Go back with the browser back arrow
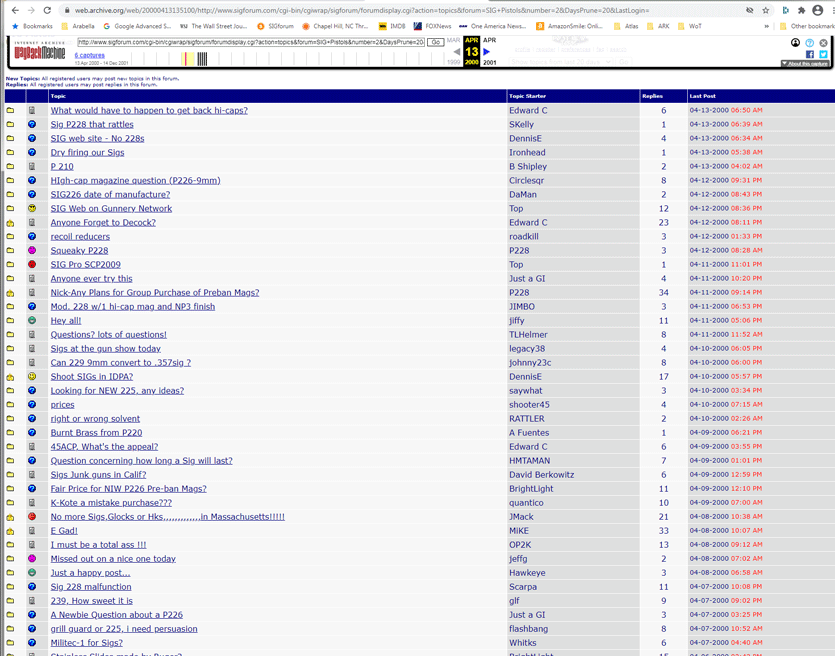The height and width of the screenshot is (656, 835). click(15, 10)
